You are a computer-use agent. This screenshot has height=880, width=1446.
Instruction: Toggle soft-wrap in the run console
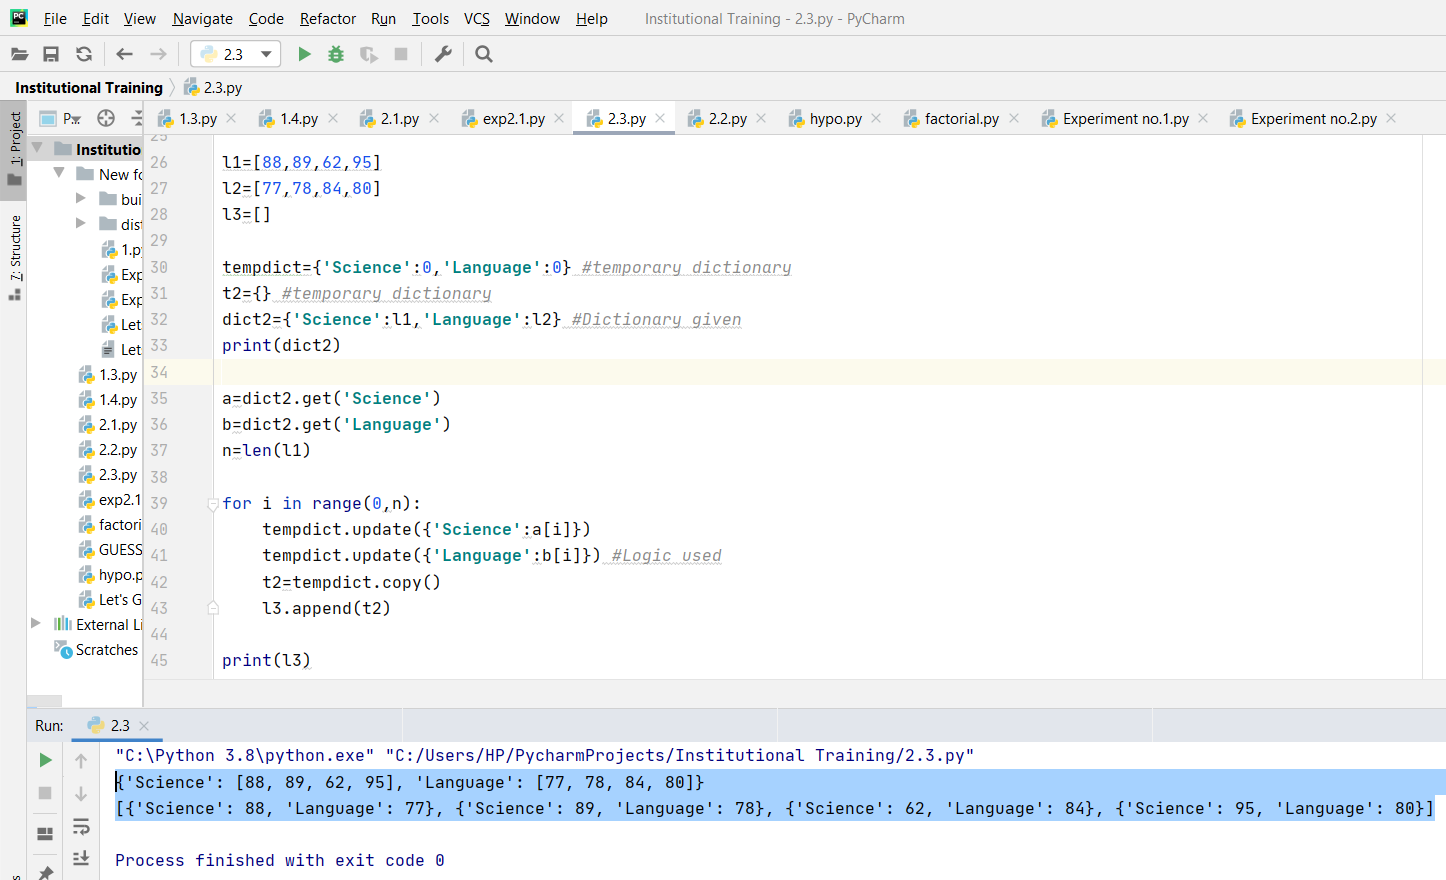click(80, 827)
